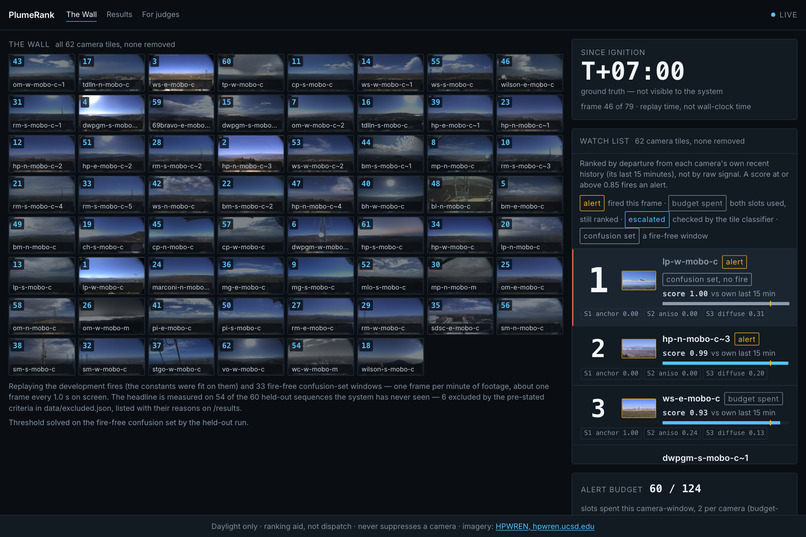
Task: Open camera tile sm-n-mobo-c numbered 56
Action: [x=530, y=316]
